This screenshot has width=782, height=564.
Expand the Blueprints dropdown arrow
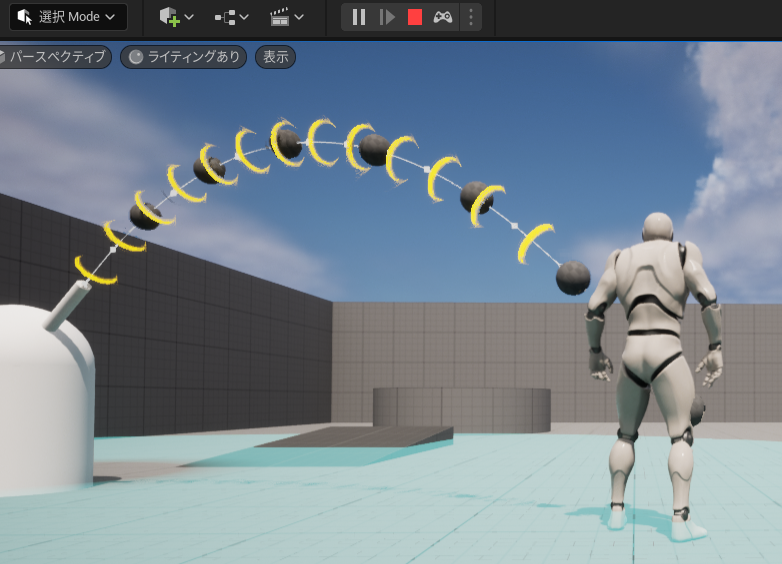244,17
